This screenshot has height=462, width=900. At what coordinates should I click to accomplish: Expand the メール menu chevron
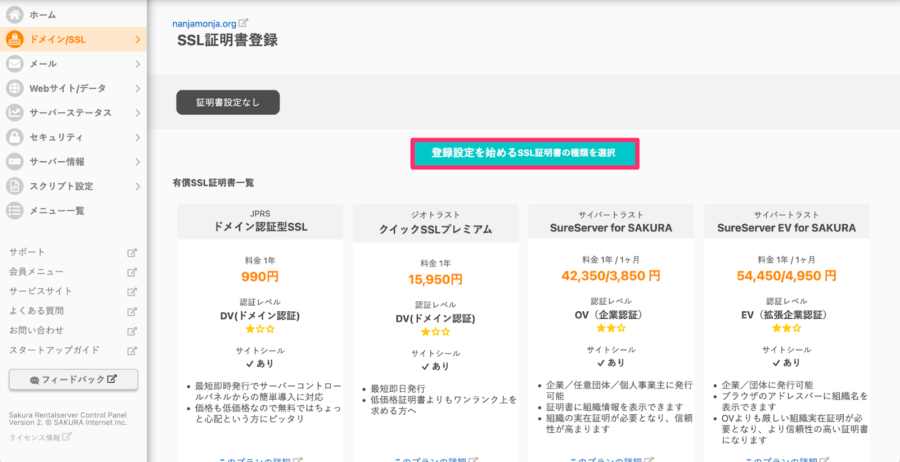click(x=138, y=64)
